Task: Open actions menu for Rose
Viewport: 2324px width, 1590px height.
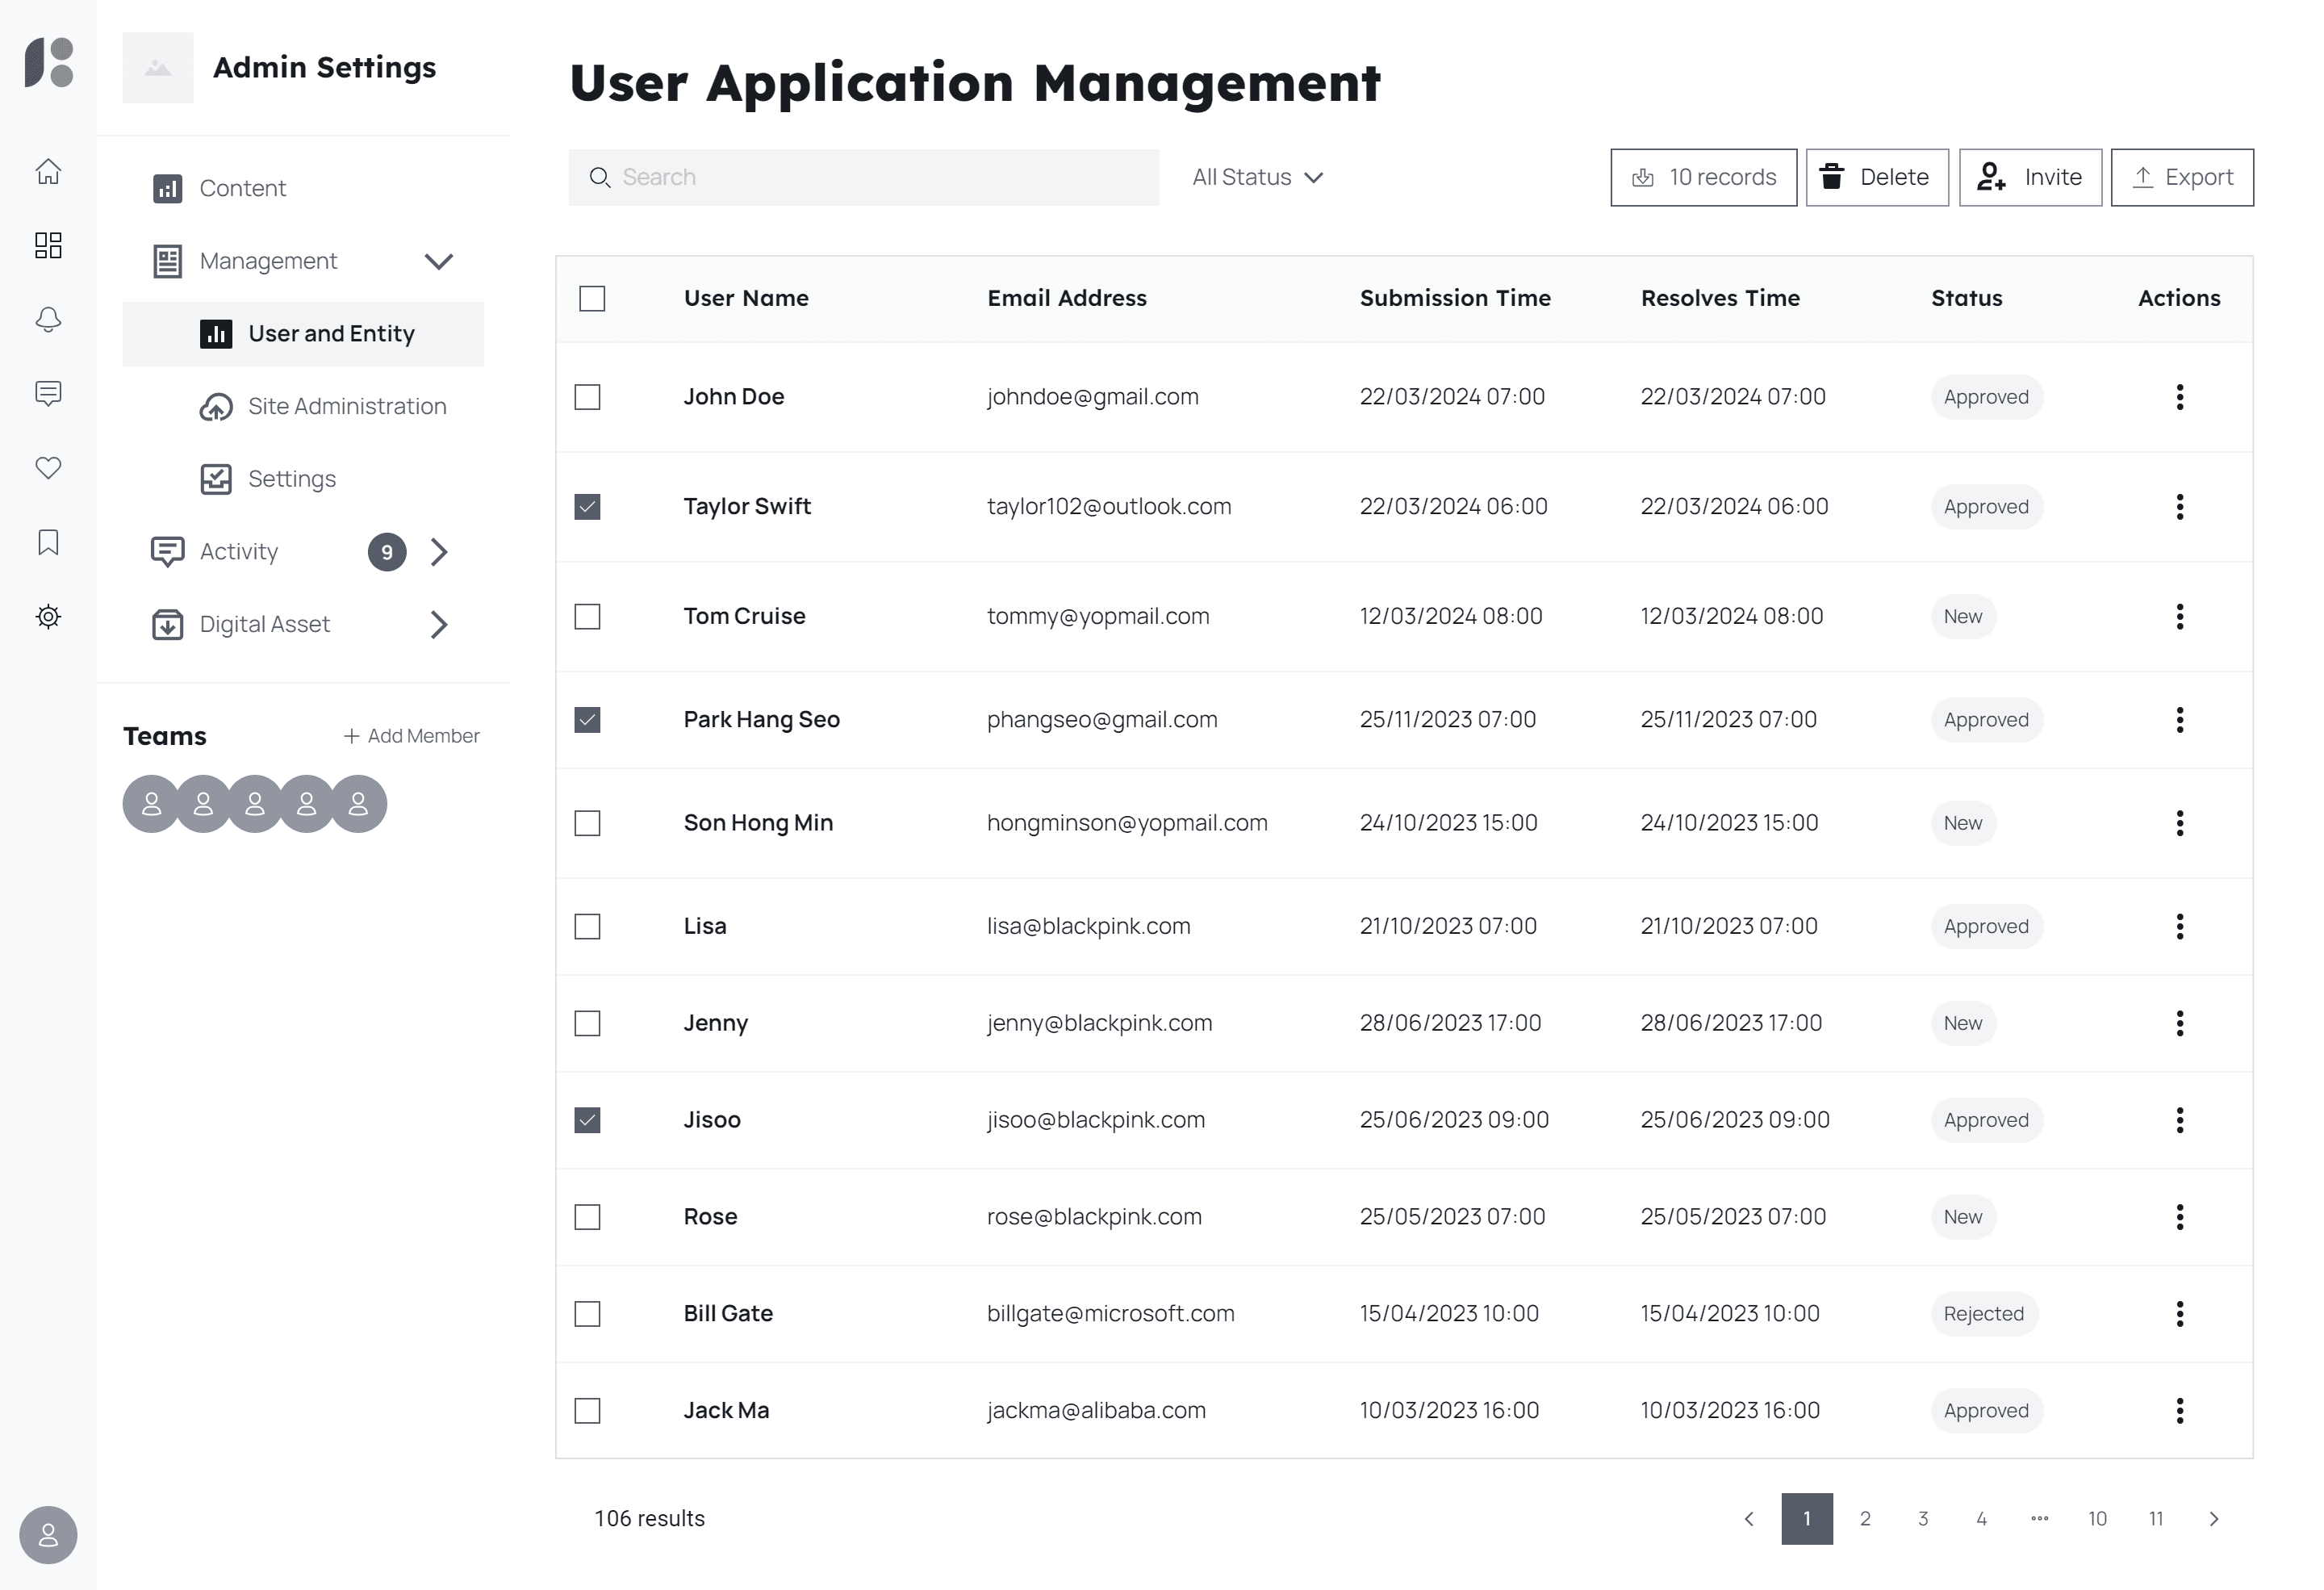Action: [x=2179, y=1217]
